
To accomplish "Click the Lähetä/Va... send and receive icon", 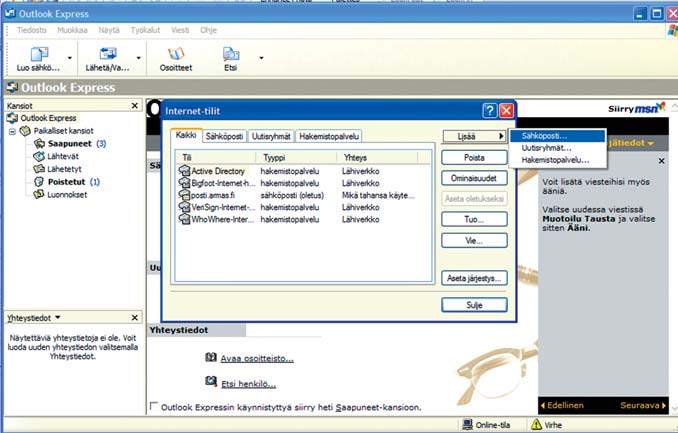I will pos(107,54).
